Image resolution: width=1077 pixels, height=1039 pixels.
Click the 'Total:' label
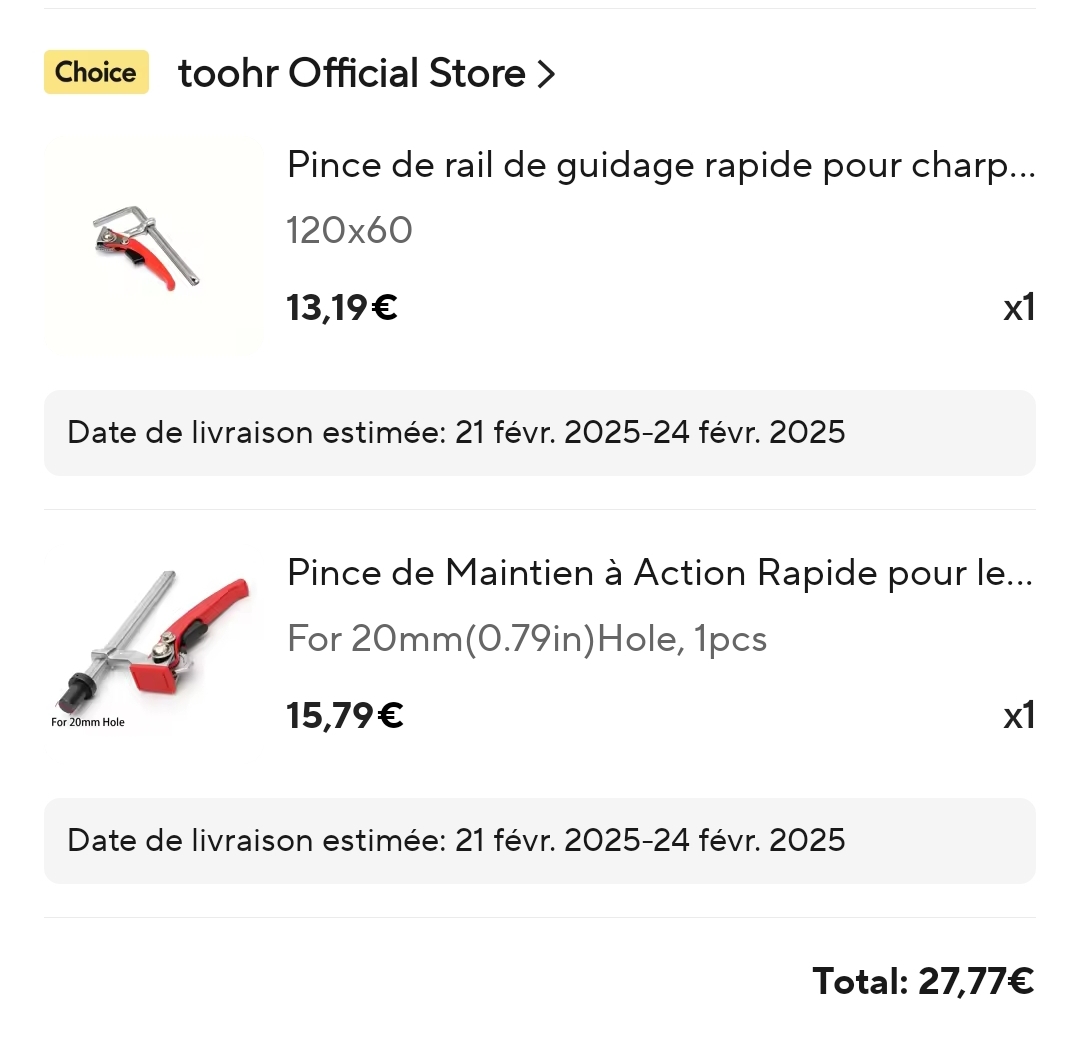point(860,982)
